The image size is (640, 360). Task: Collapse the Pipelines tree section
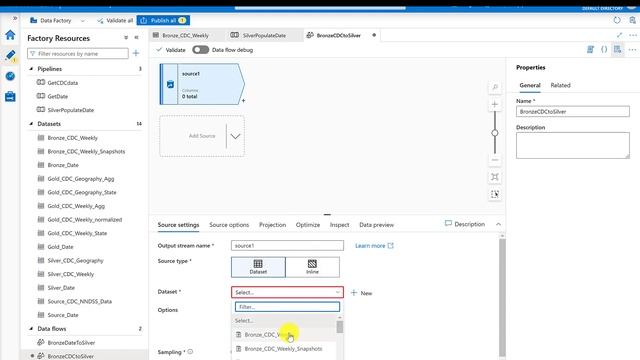(x=31, y=69)
